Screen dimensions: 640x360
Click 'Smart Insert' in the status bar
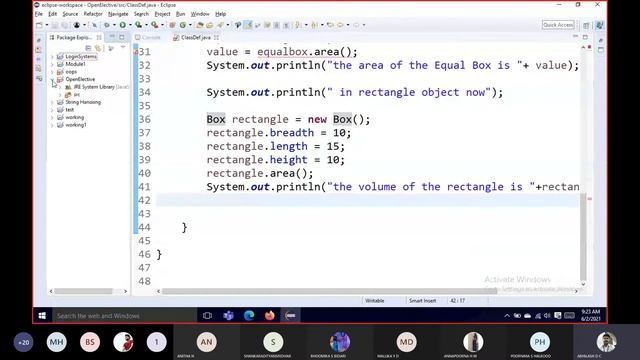pos(422,300)
